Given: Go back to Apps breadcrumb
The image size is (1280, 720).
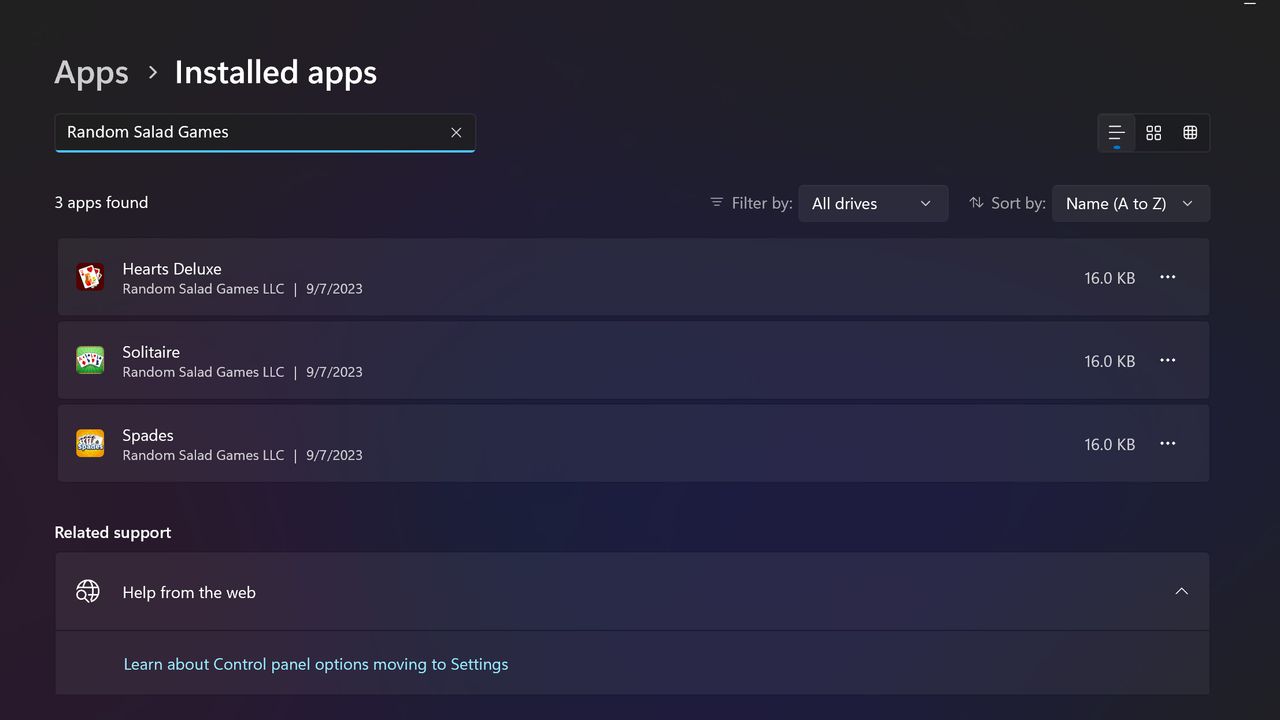Looking at the screenshot, I should (91, 72).
